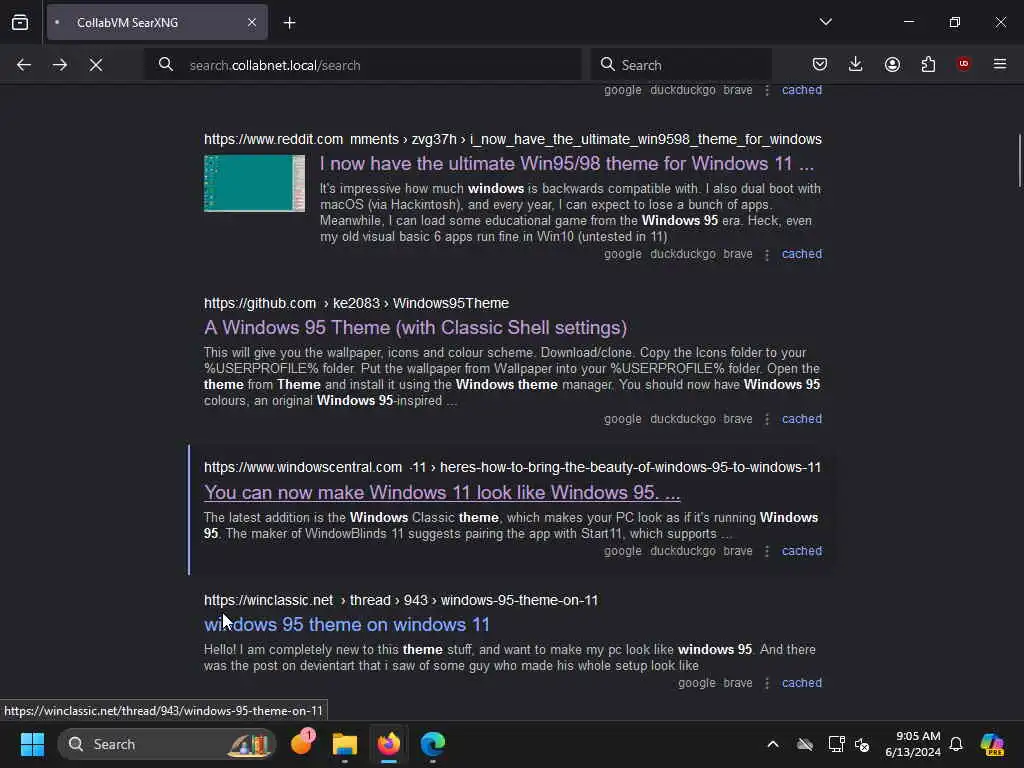Viewport: 1024px width, 768px height.
Task: Open the Firefox application menu
Action: point(1000,64)
